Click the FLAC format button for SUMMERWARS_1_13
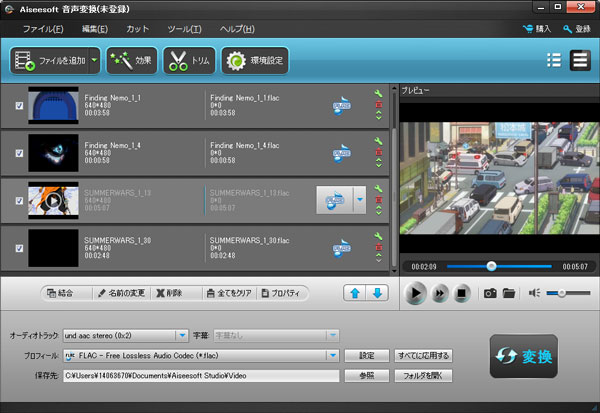Screen dimensions: 600x413 click(x=334, y=200)
